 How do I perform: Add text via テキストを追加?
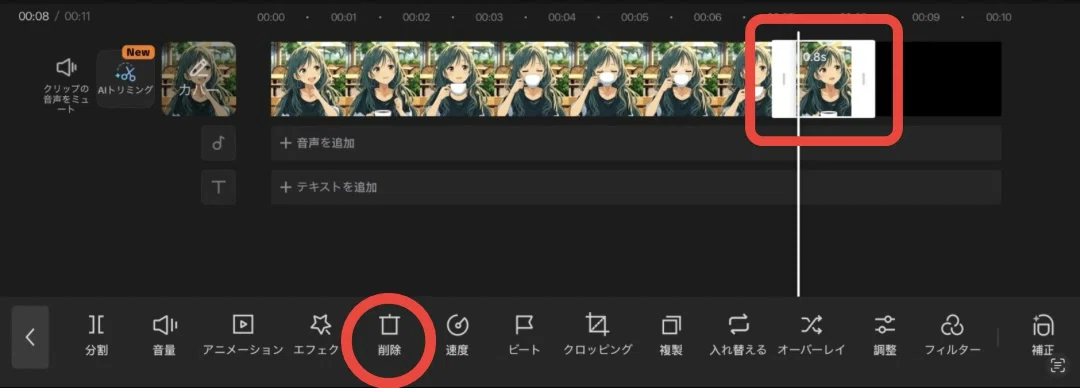pos(635,187)
